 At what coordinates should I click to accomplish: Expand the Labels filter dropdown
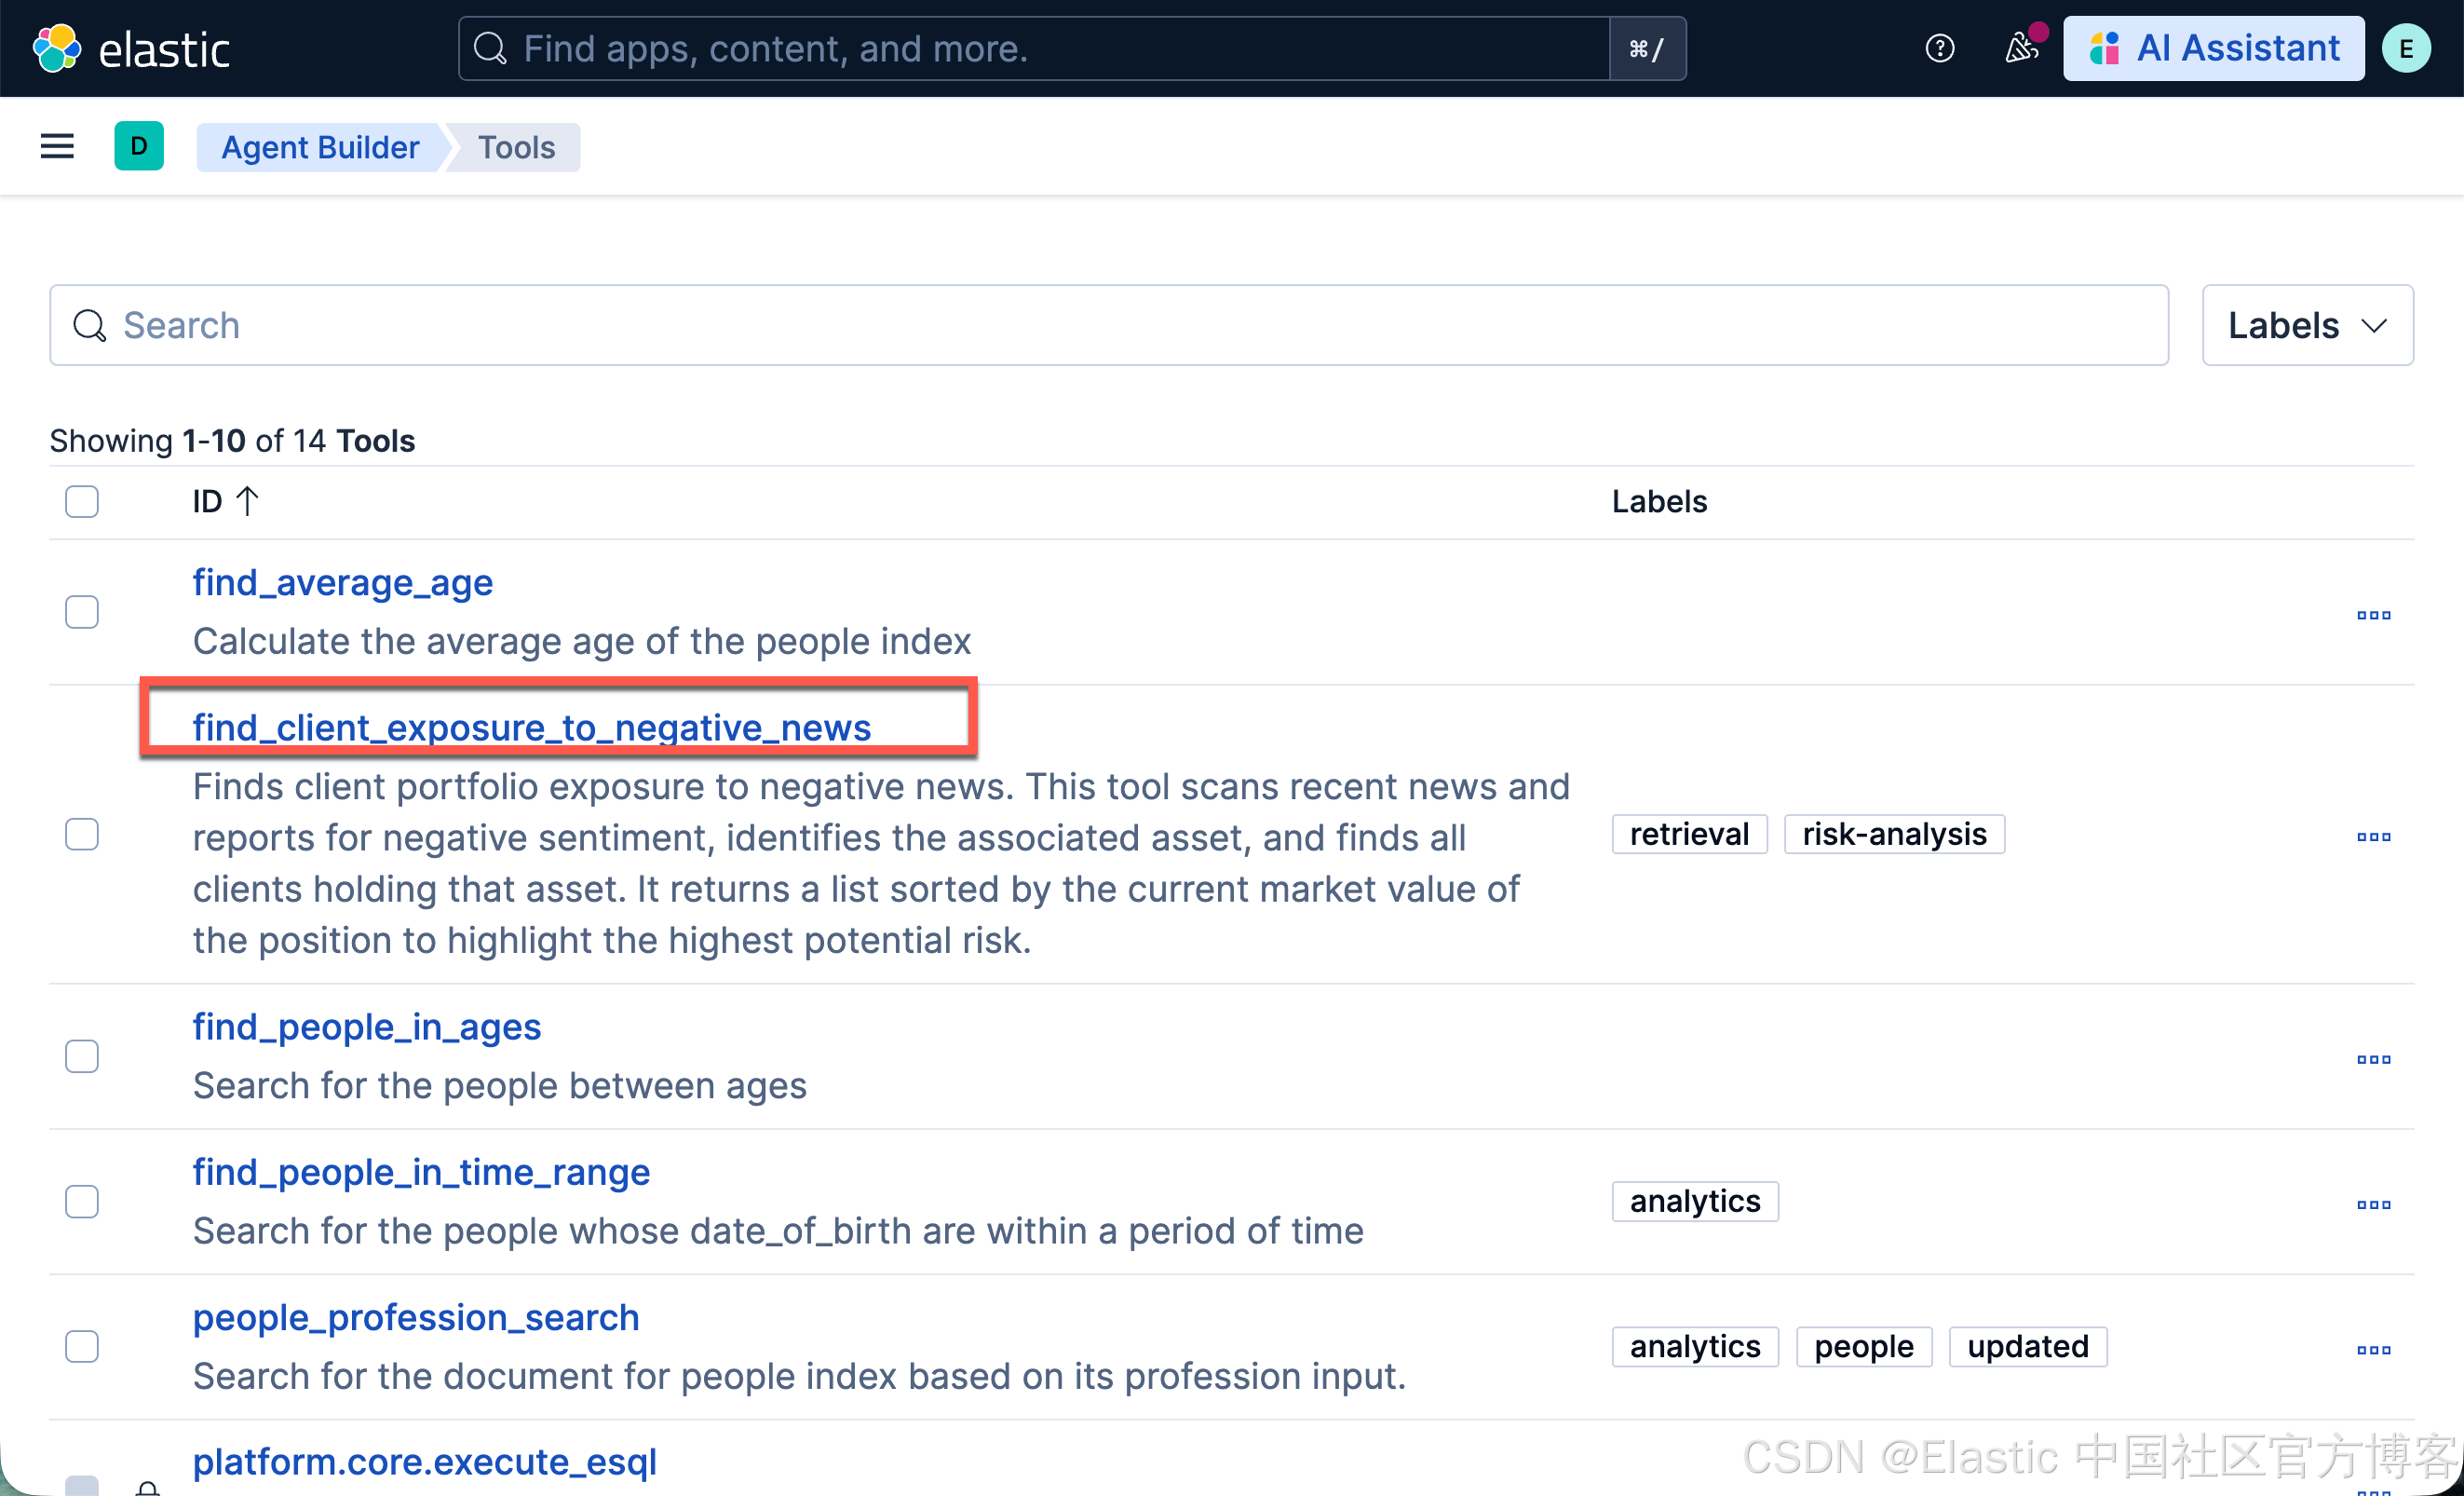[2307, 325]
